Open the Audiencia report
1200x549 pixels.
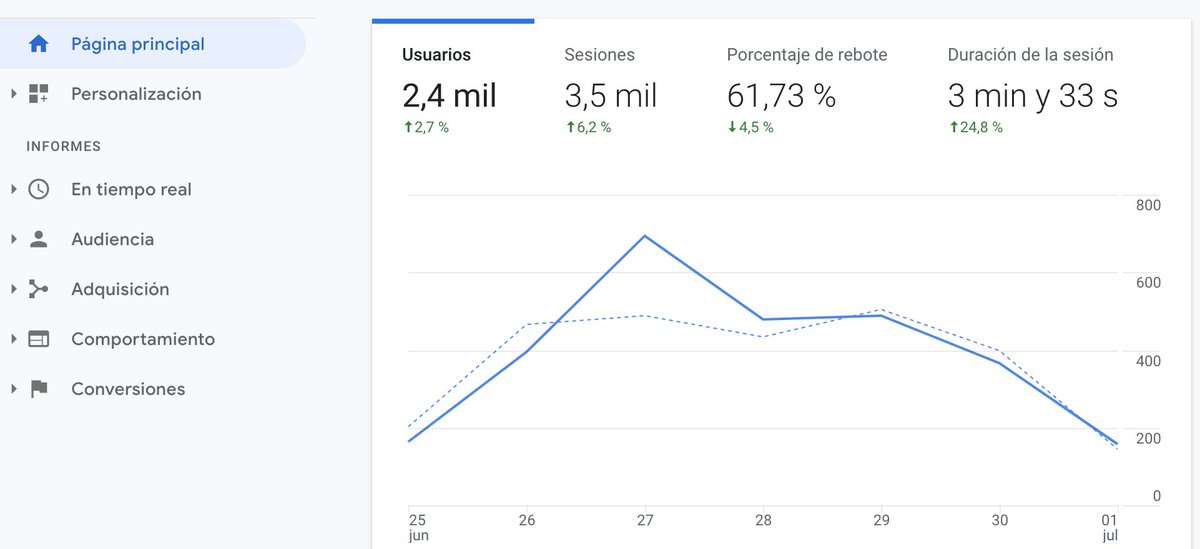pos(112,239)
